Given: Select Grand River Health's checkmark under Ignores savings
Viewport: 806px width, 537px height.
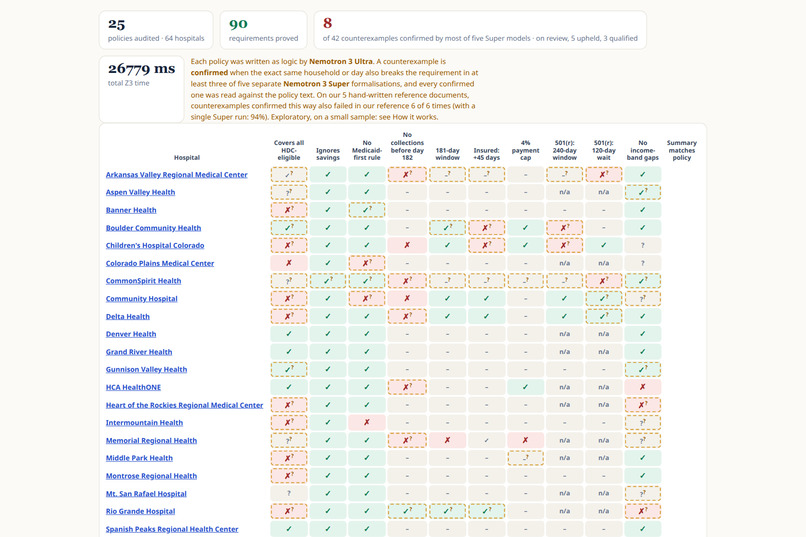Looking at the screenshot, I should pos(328,352).
